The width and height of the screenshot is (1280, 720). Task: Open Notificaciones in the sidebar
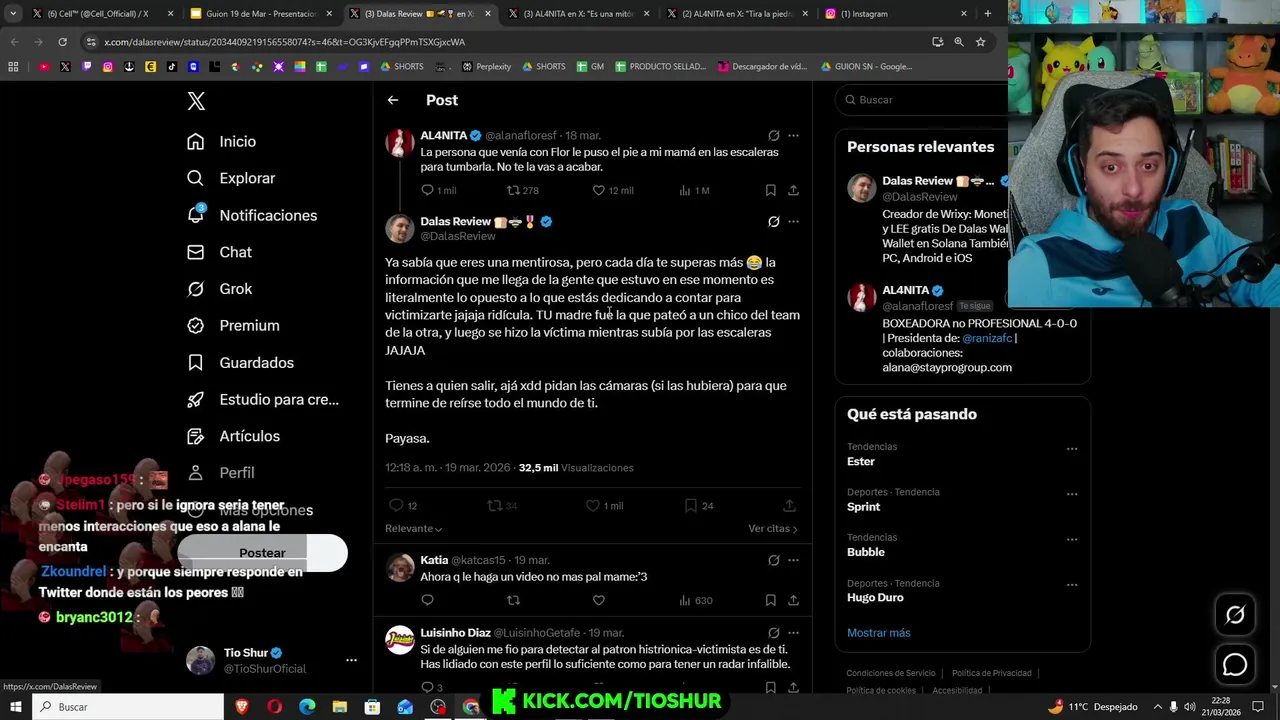(x=252, y=215)
